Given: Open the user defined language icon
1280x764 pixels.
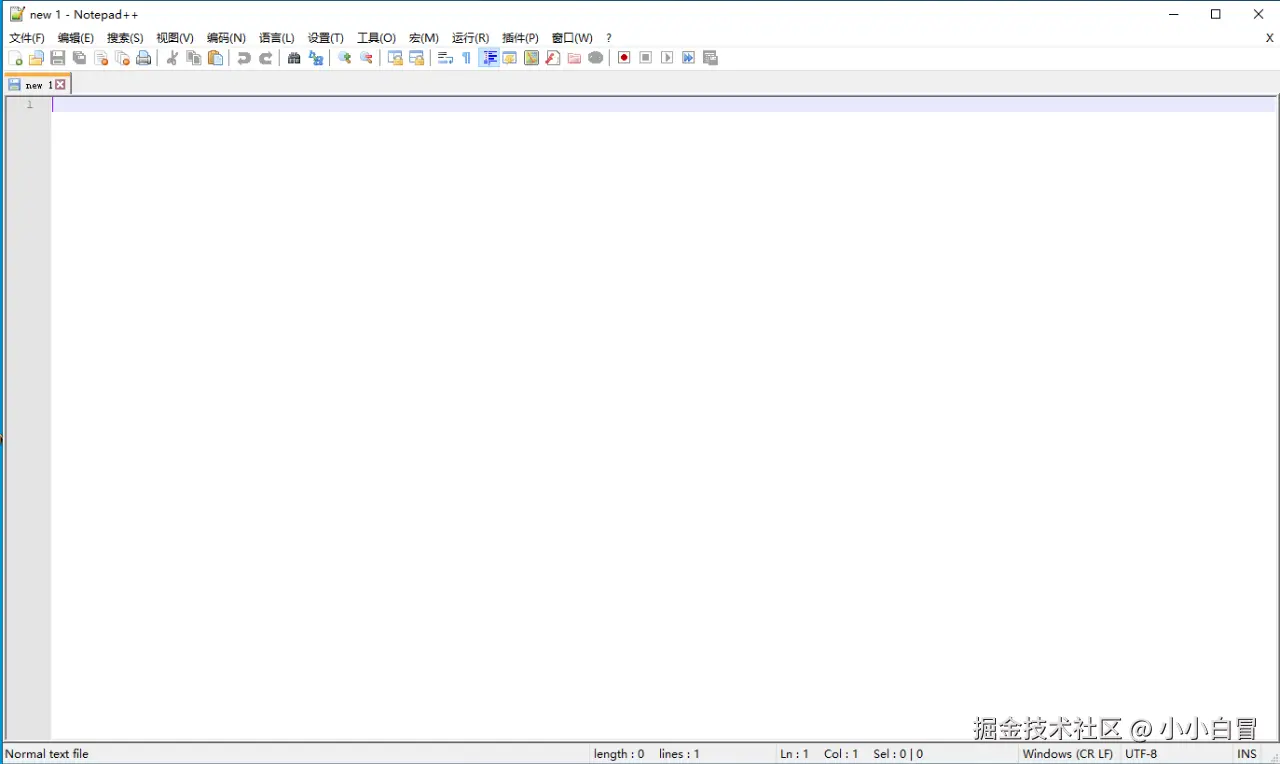Looking at the screenshot, I should [x=510, y=58].
